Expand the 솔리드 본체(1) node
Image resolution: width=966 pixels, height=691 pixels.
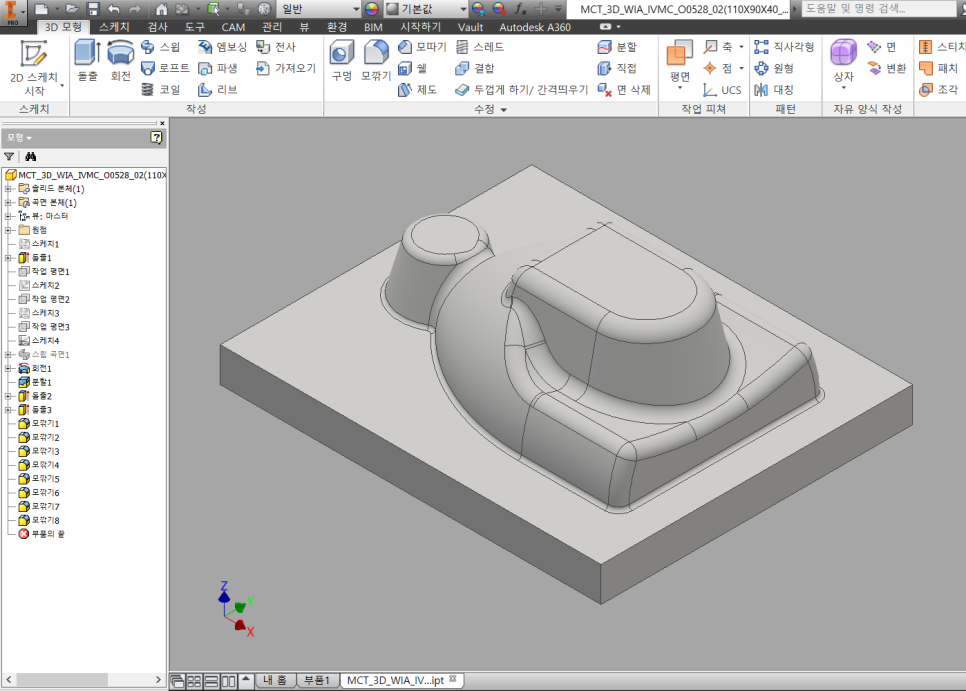pos(8,188)
